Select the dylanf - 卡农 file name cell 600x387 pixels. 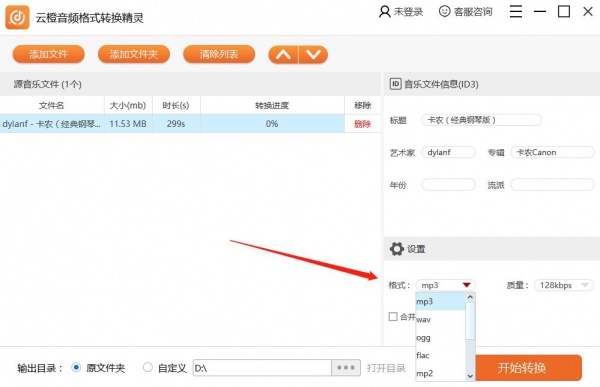tap(52, 124)
